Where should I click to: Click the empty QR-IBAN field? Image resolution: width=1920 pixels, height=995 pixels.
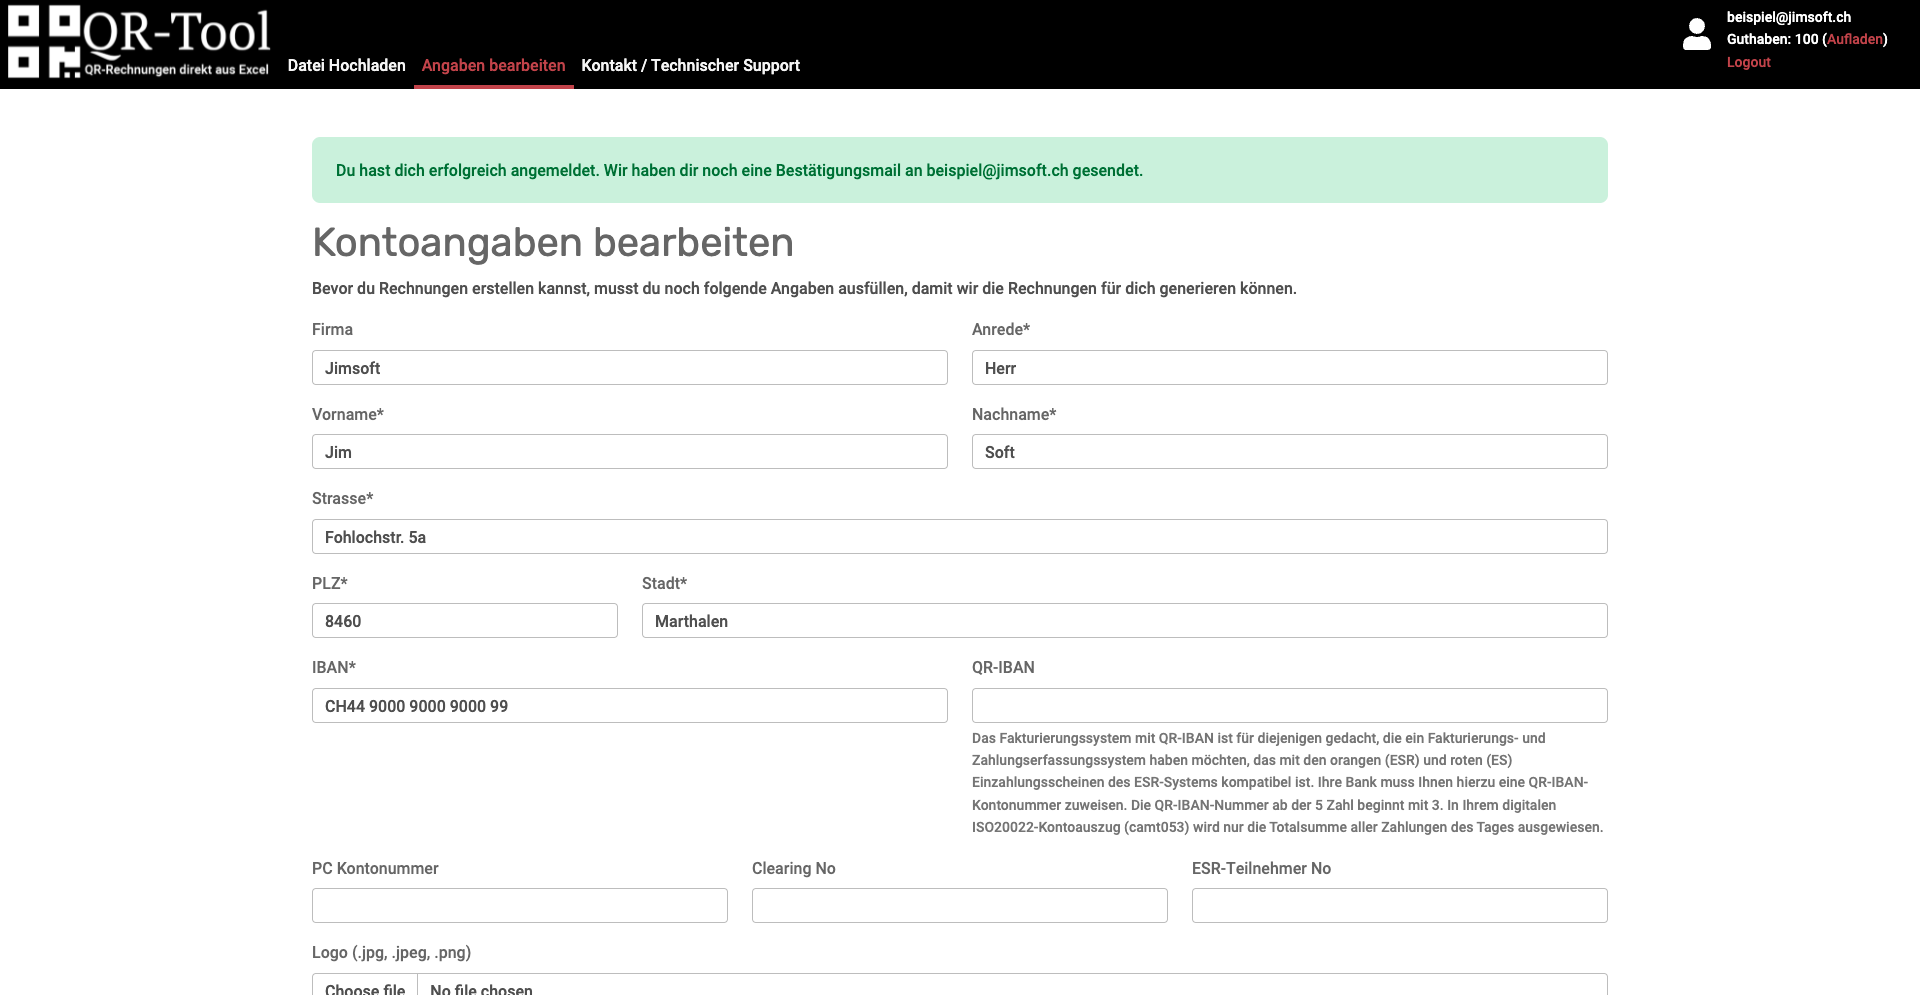point(1289,706)
